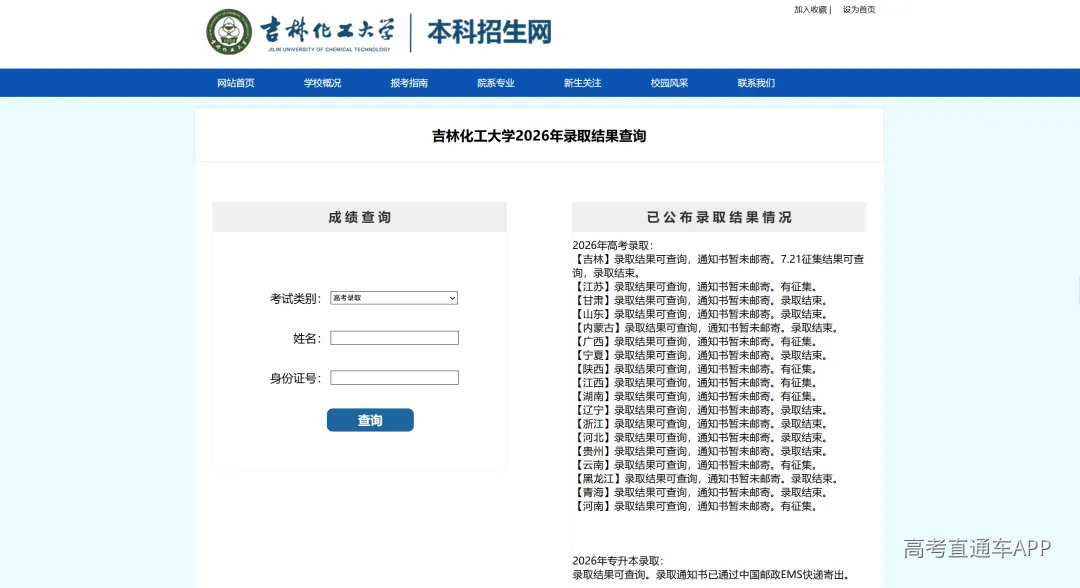
Task: Select the 【河北】 admission status line
Action: tap(700, 437)
